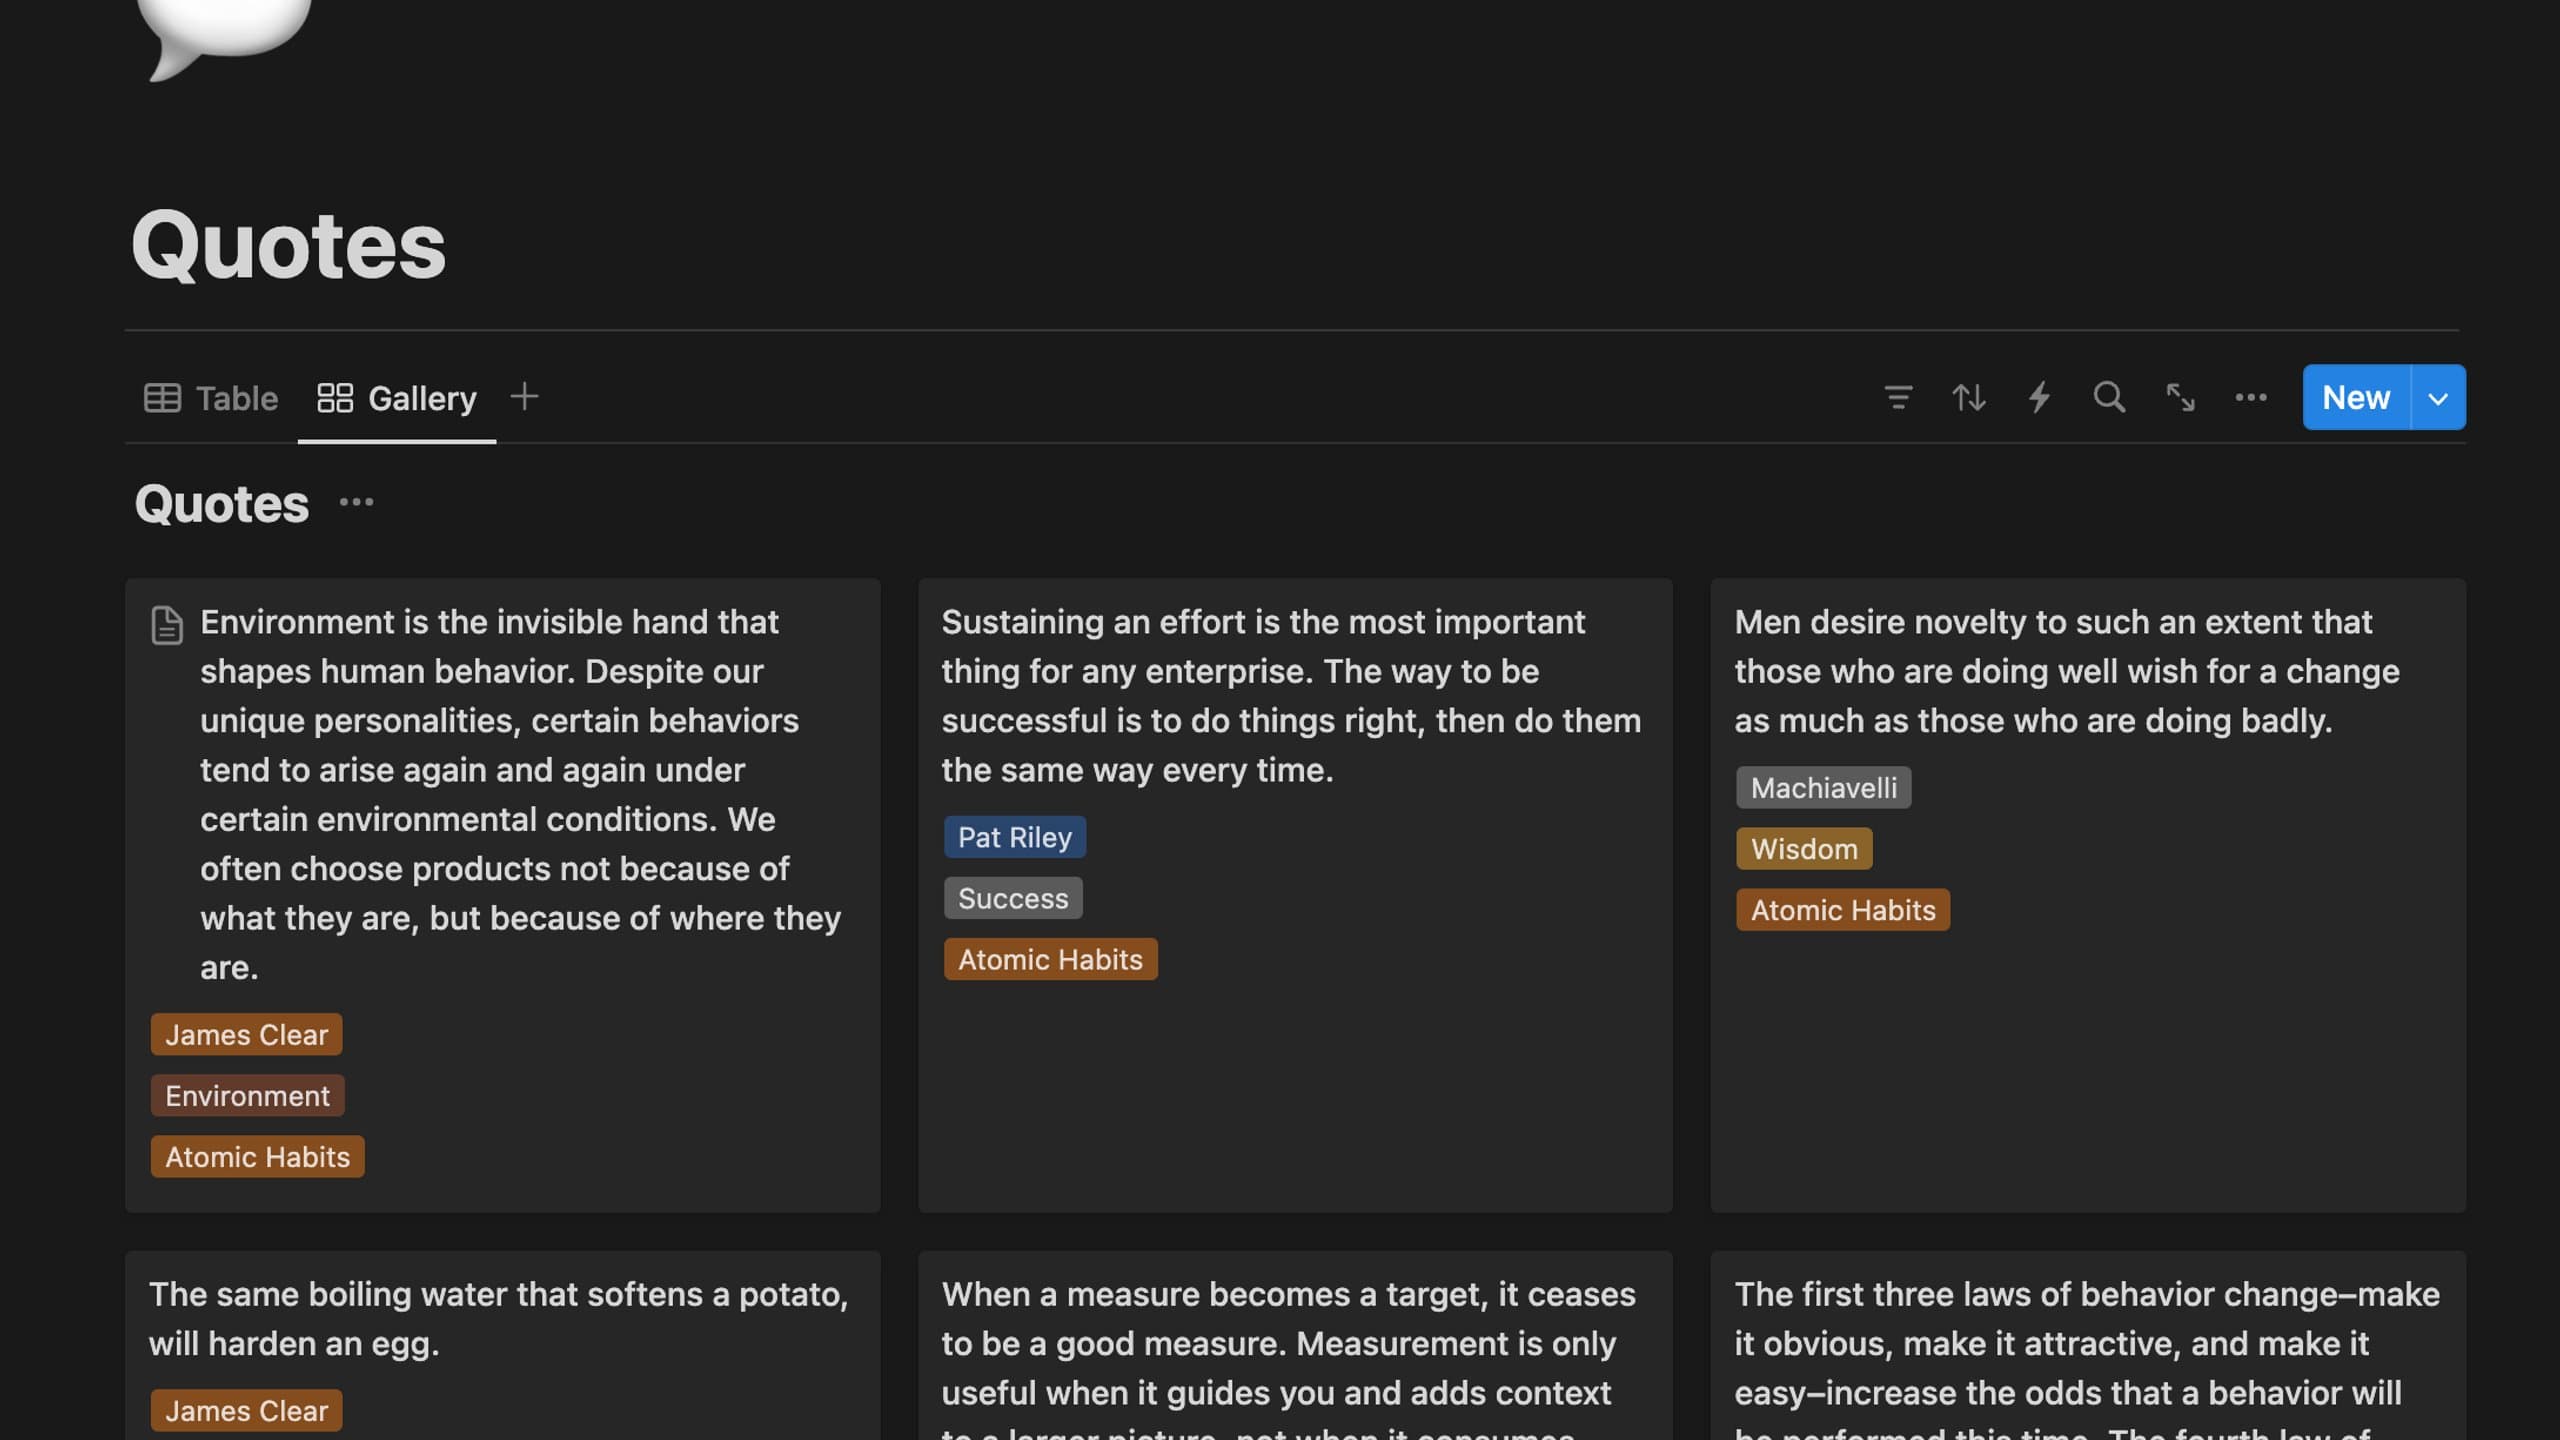Expand the New button dropdown arrow
Image resolution: width=2560 pixels, height=1440 pixels.
coord(2438,398)
